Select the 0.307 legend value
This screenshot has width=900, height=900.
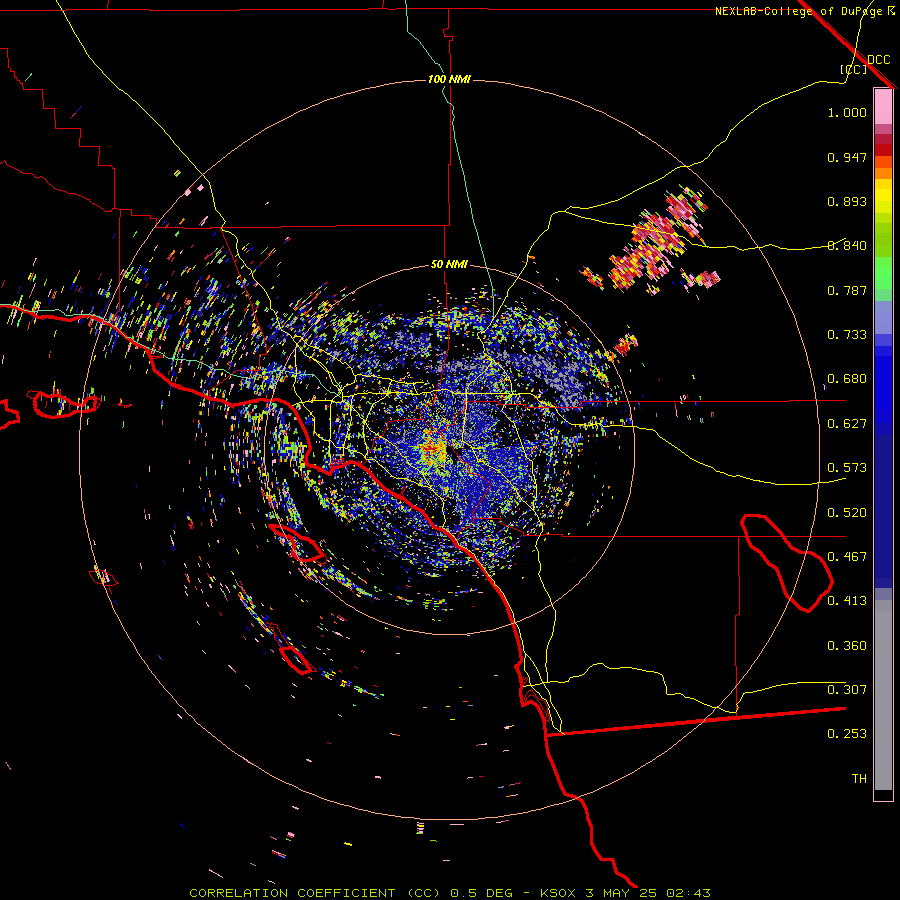tap(847, 690)
